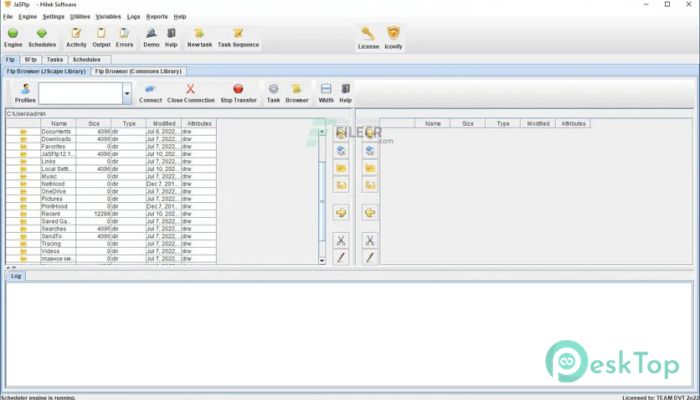Click inside the Profiles combo box field
The image size is (700, 400).
click(80, 93)
